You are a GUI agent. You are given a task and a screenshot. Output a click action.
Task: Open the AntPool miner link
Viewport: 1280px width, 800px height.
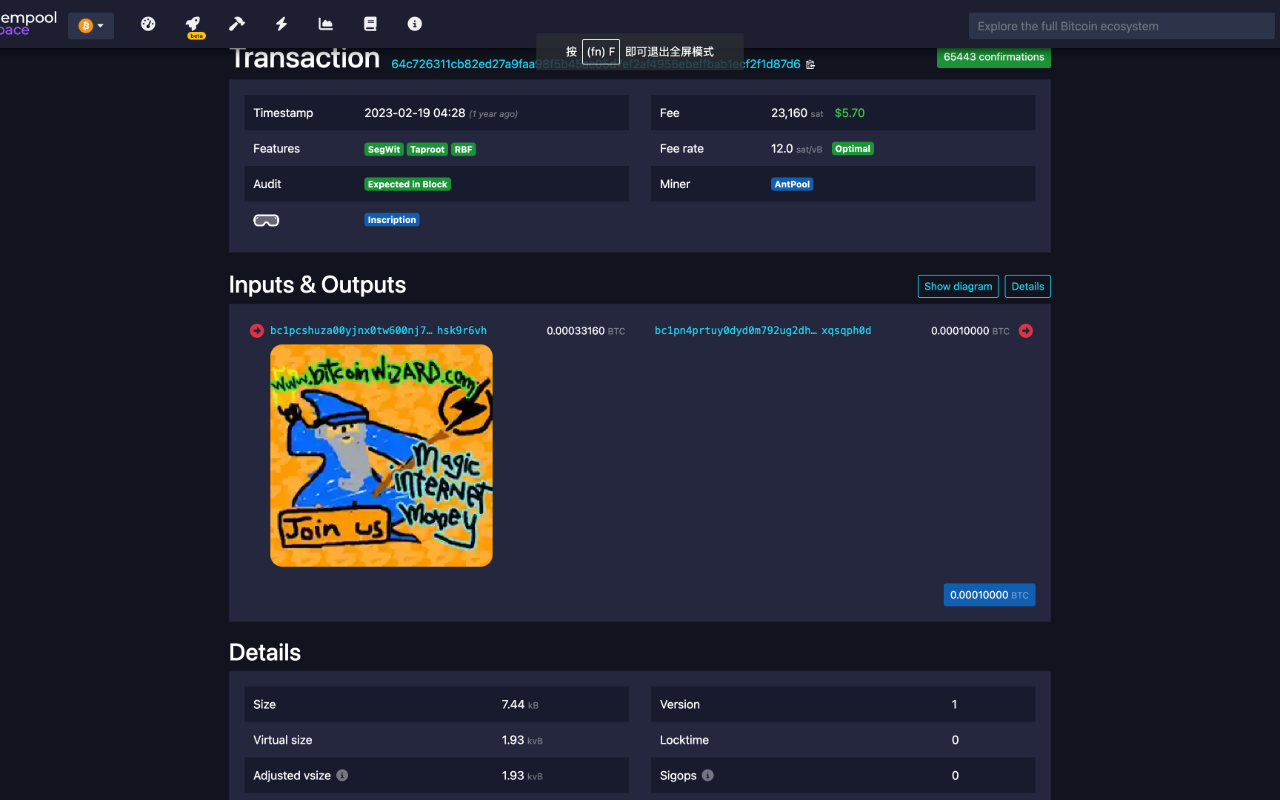[x=792, y=184]
